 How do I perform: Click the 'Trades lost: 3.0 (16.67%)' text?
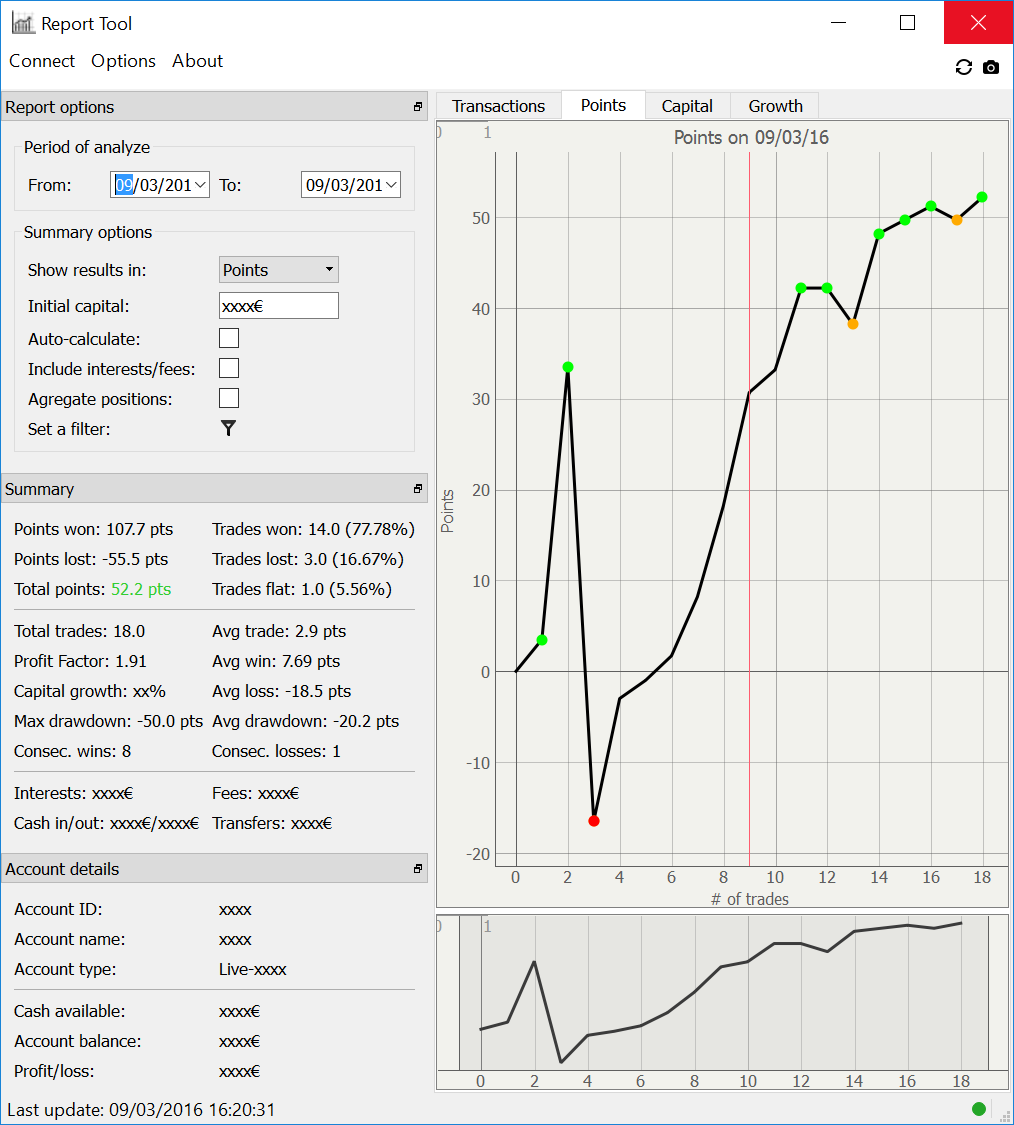click(x=308, y=559)
